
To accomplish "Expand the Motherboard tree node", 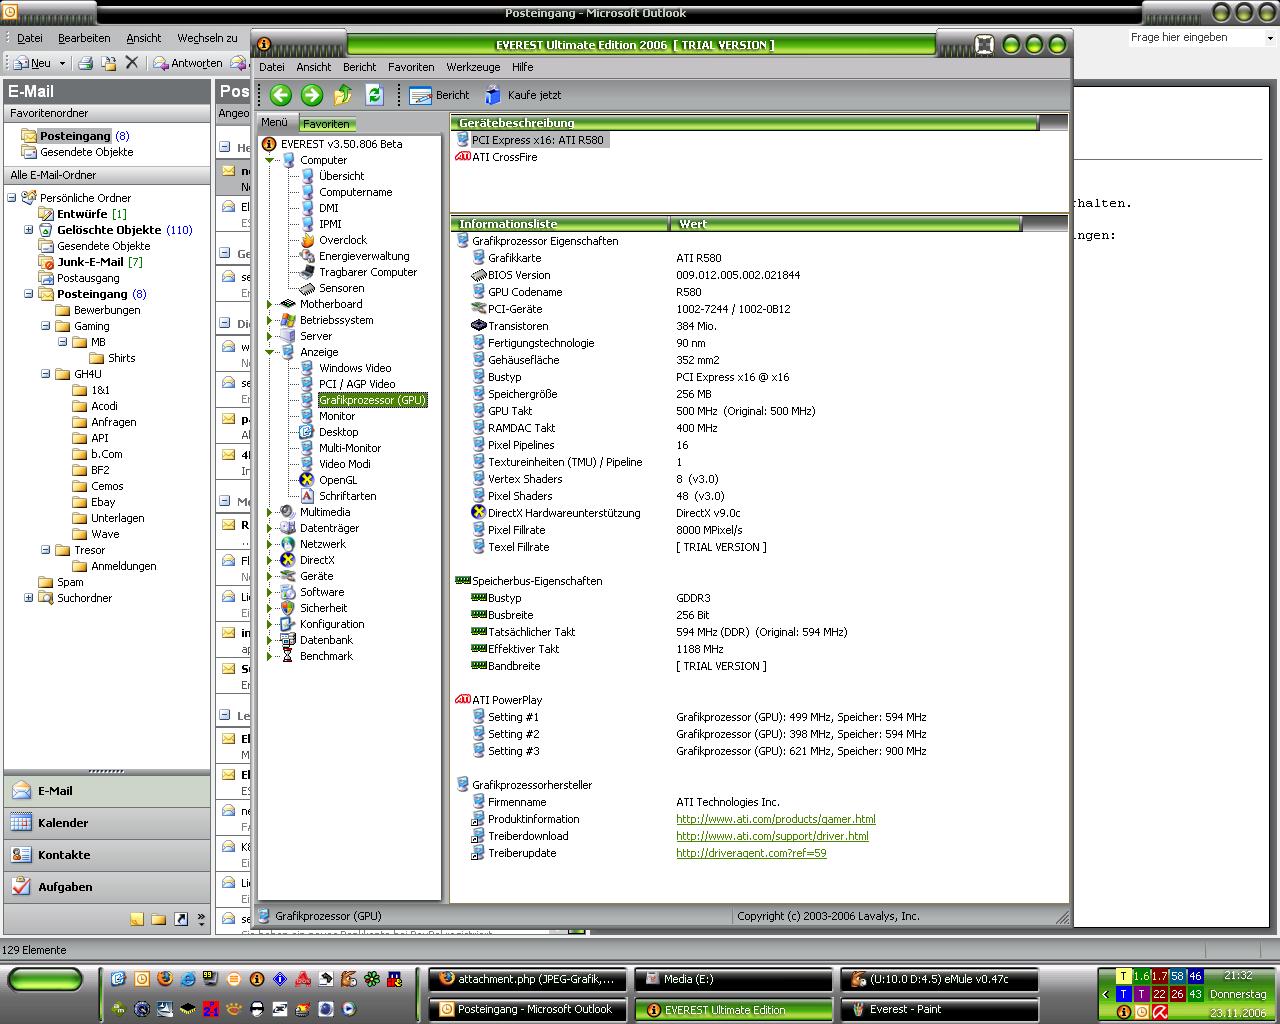I will coord(270,304).
